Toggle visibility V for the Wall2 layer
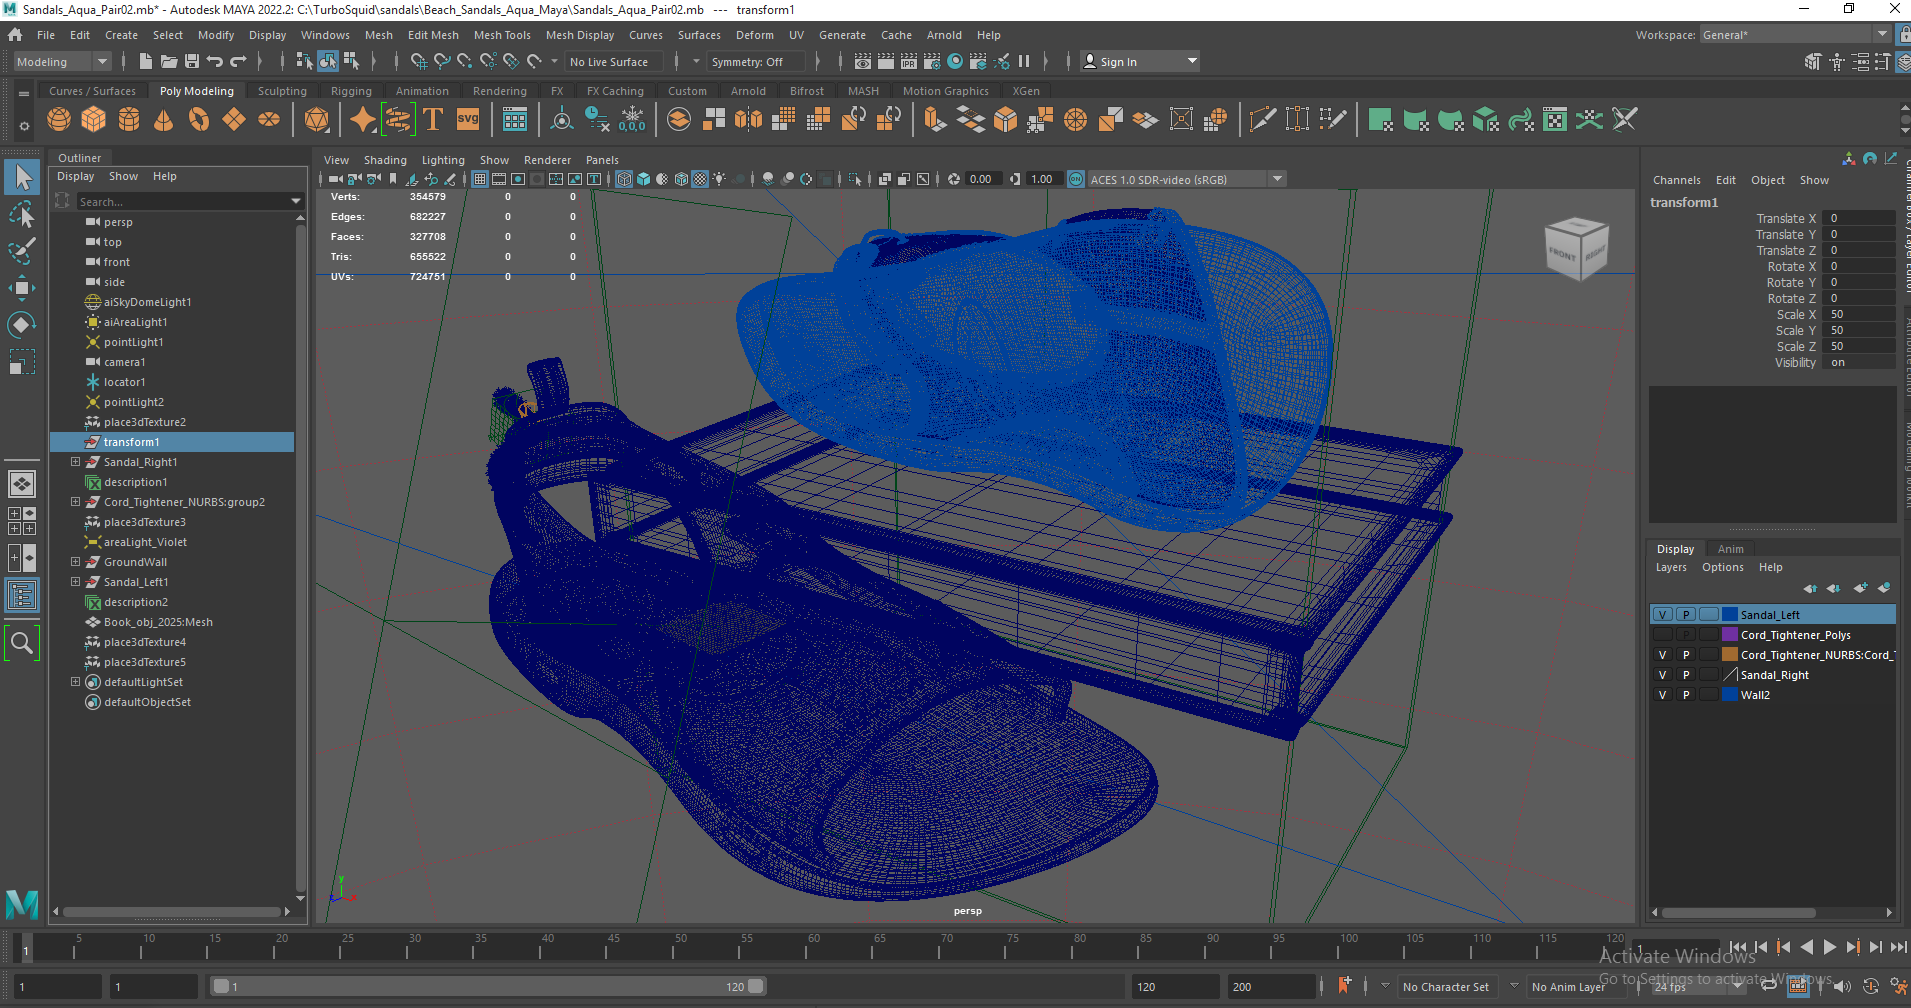 point(1662,694)
